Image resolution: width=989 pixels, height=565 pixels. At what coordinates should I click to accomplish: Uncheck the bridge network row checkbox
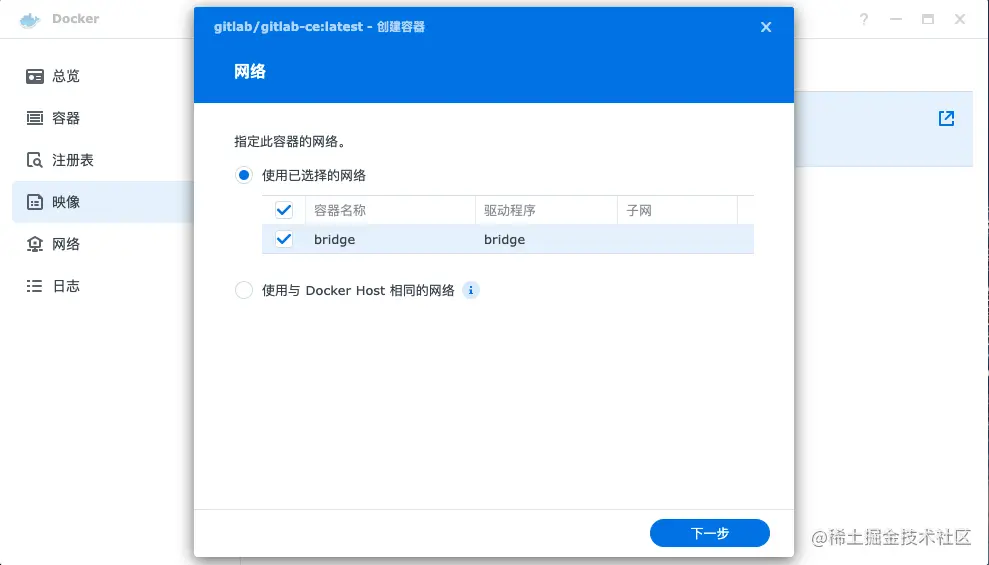284,239
